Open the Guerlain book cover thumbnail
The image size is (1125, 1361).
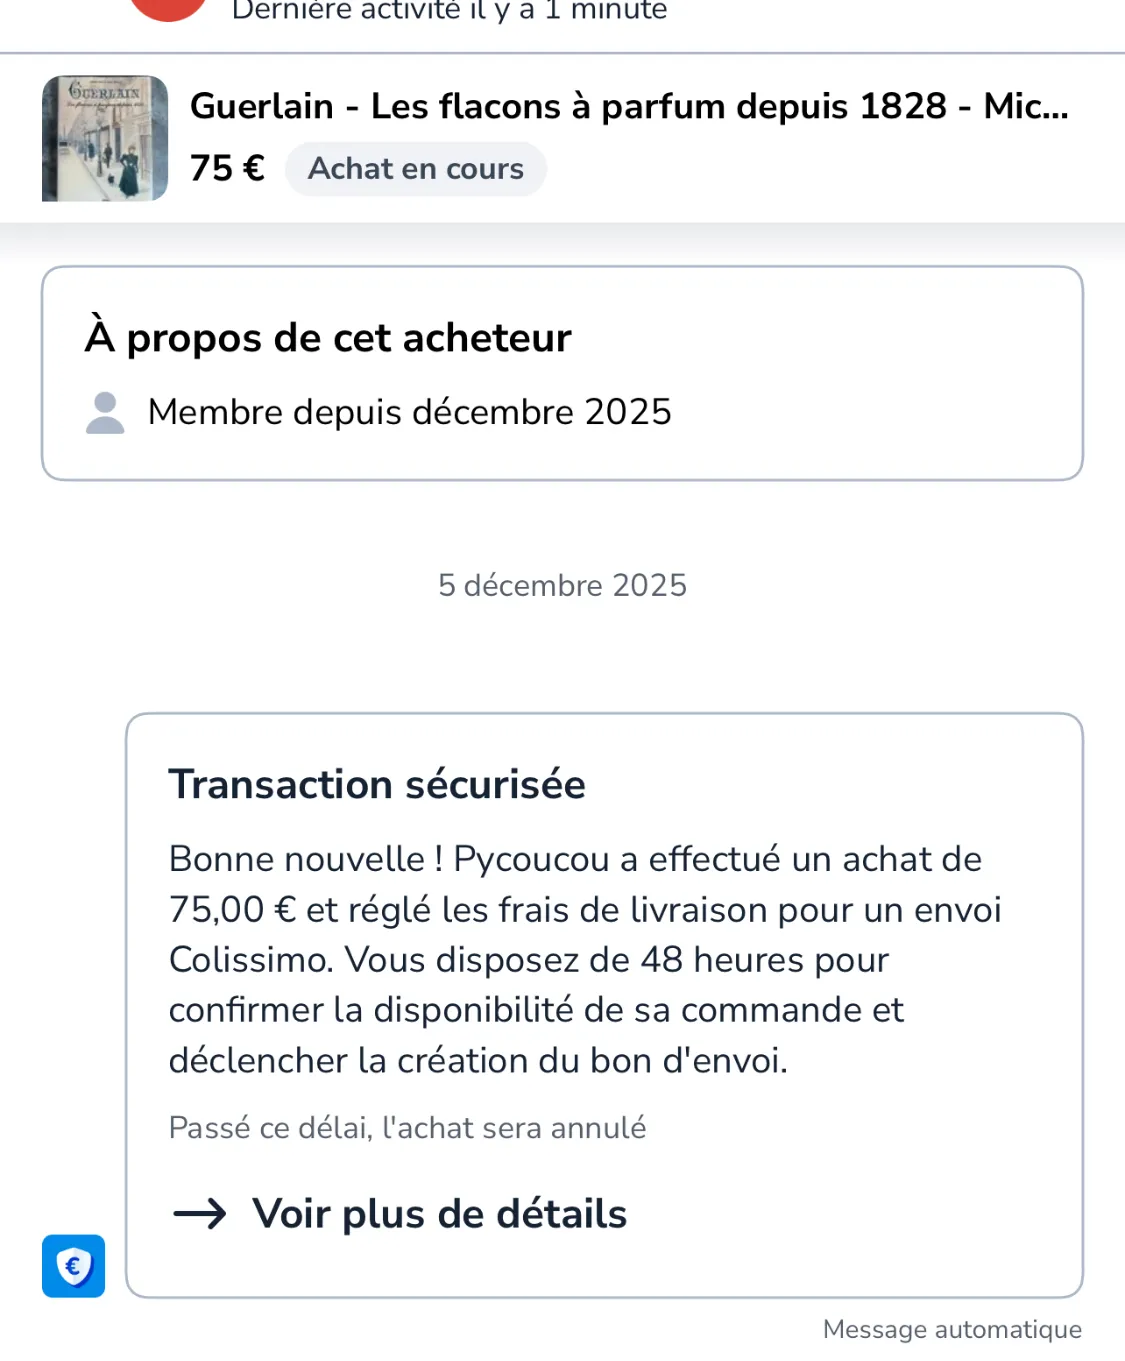(x=105, y=138)
